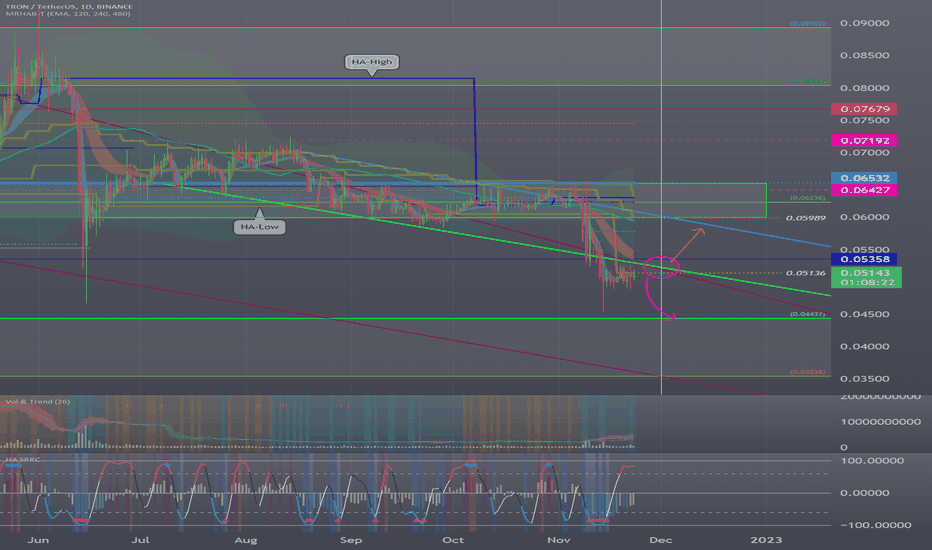Click the HA-Low callout label
This screenshot has width=932, height=550.
point(260,227)
